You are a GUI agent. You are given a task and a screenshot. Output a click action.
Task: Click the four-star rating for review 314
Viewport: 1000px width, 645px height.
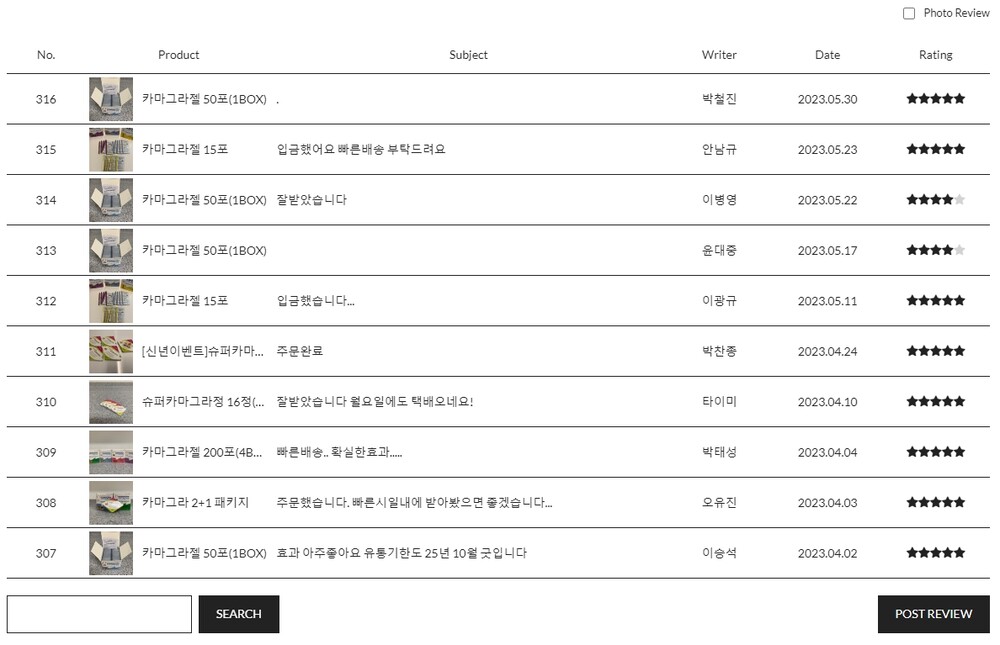coord(936,200)
